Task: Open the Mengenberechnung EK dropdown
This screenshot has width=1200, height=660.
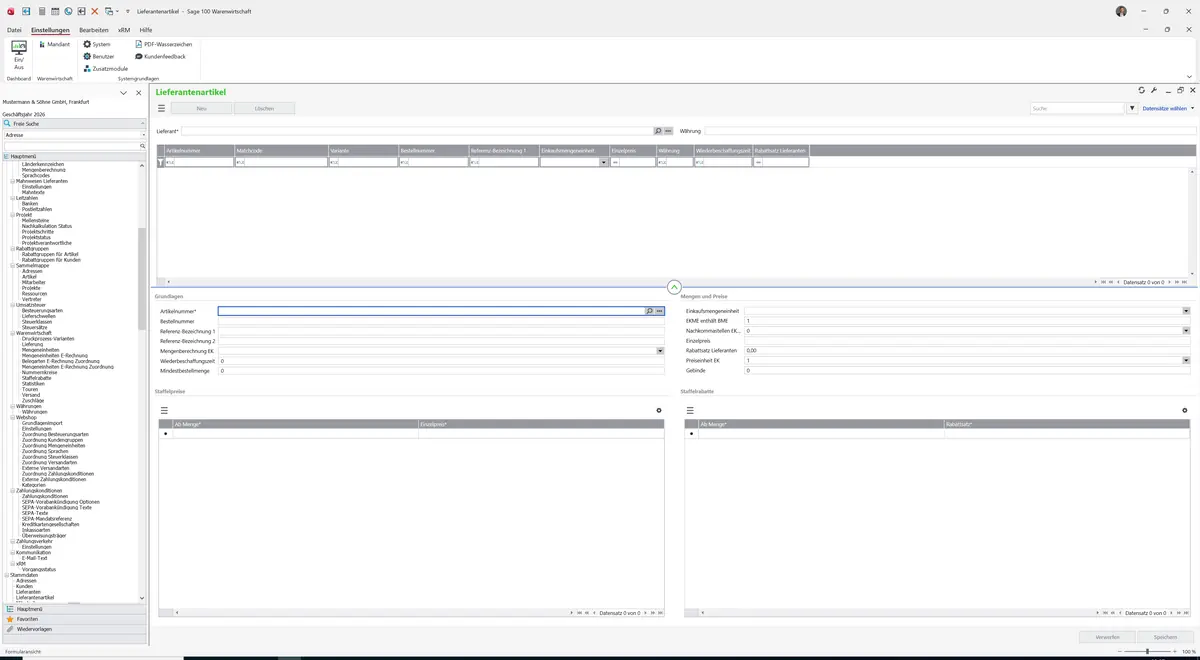Action: 660,351
